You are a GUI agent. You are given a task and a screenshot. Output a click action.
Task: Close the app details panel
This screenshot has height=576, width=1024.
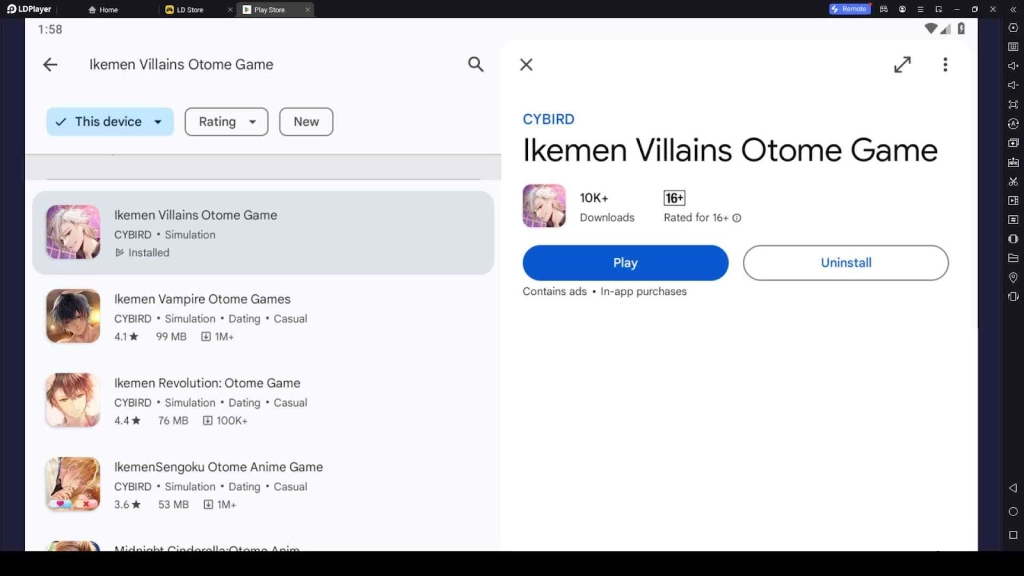(526, 65)
